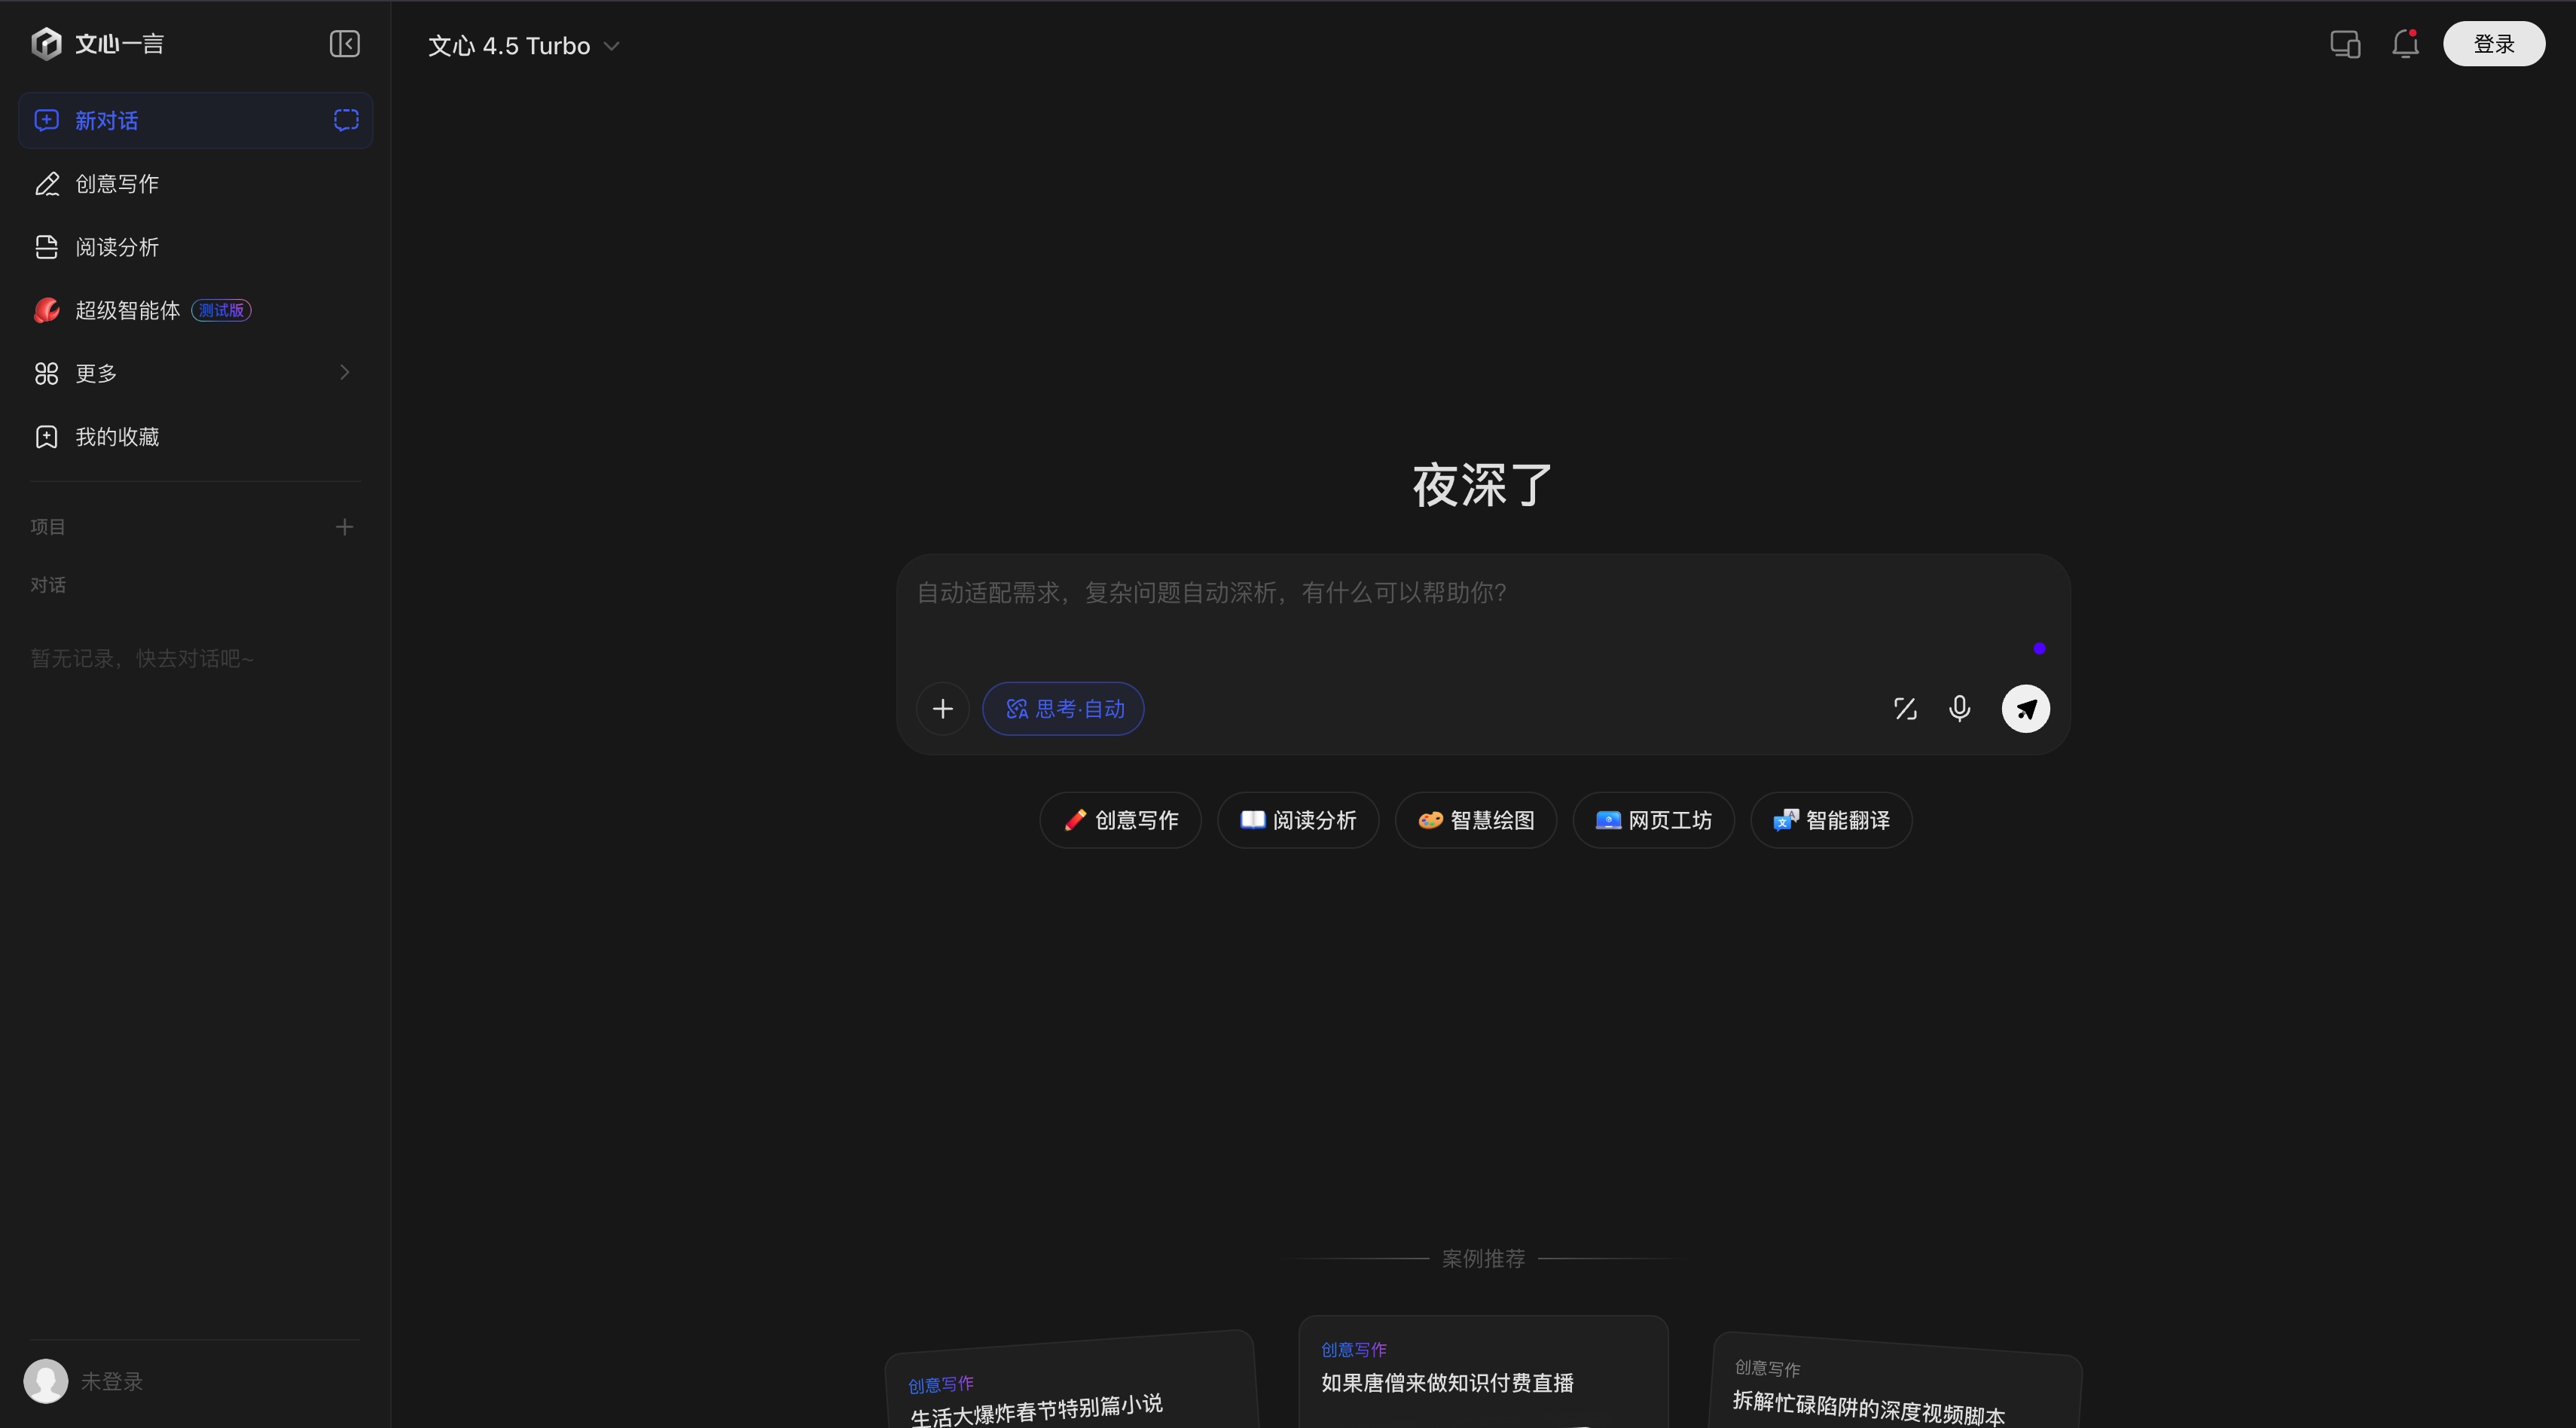Screen dimensions: 2576x1428
Task: Open 阅读分析 in sidebar
Action: click(x=195, y=247)
